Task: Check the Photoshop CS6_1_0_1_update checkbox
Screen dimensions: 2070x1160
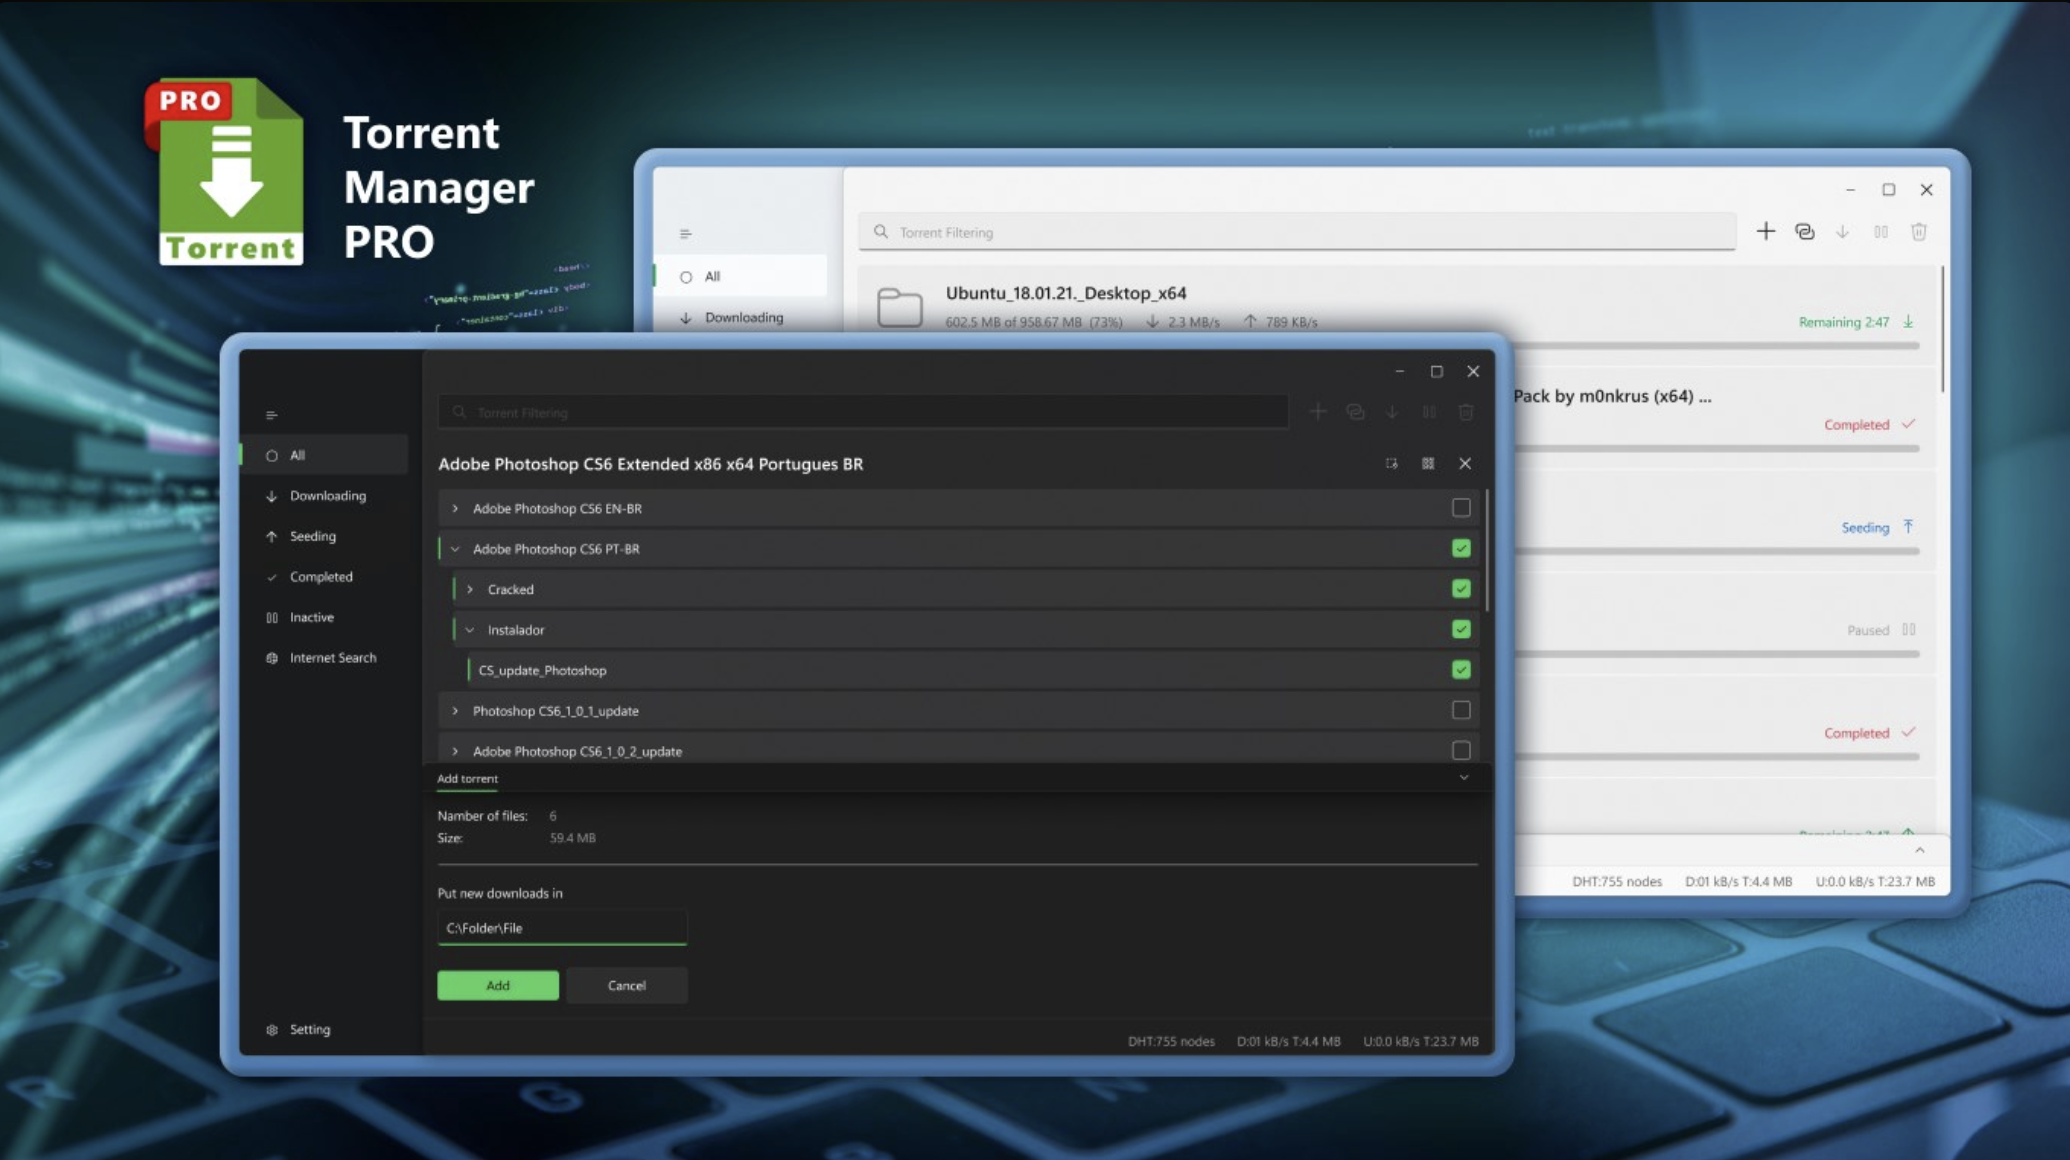Action: click(x=1461, y=711)
